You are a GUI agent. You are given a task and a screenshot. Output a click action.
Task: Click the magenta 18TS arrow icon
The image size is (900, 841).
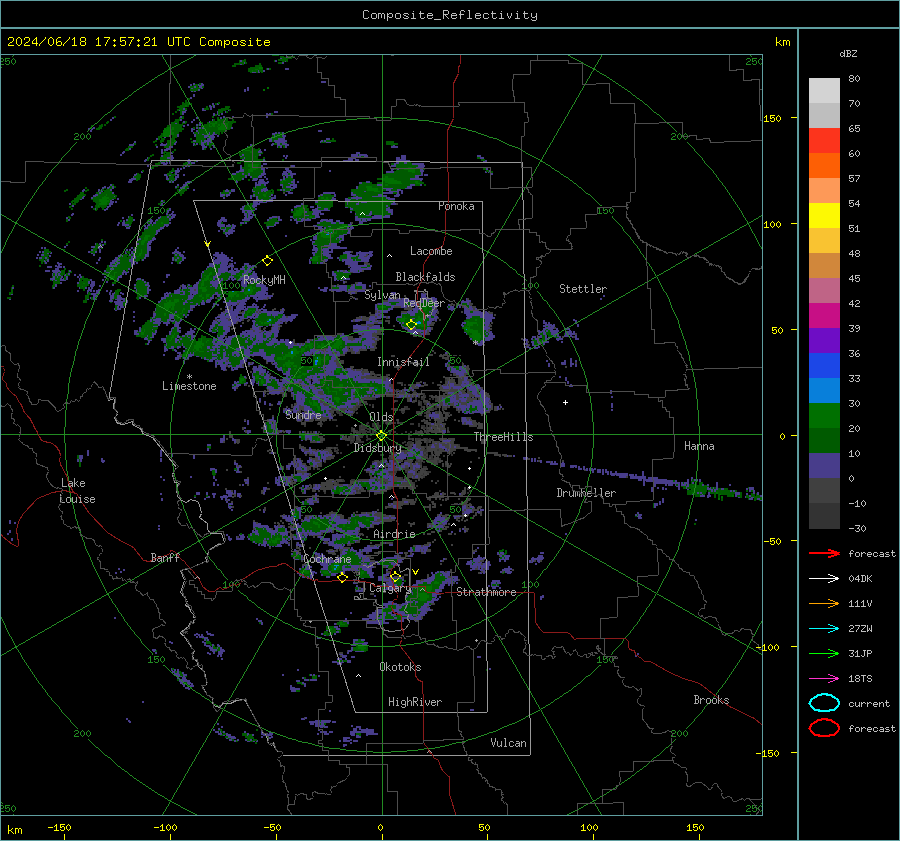point(824,678)
